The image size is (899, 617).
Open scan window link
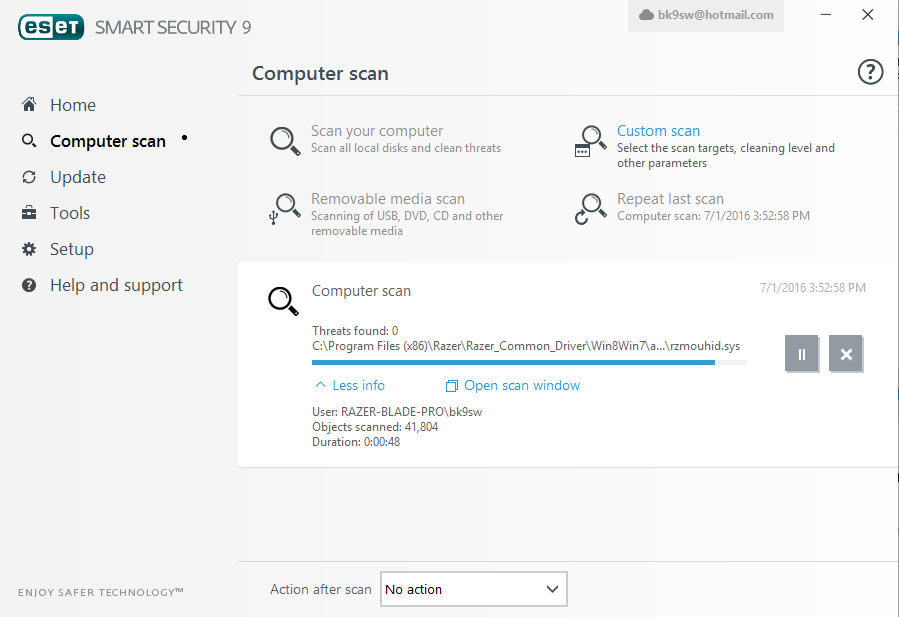tap(522, 385)
